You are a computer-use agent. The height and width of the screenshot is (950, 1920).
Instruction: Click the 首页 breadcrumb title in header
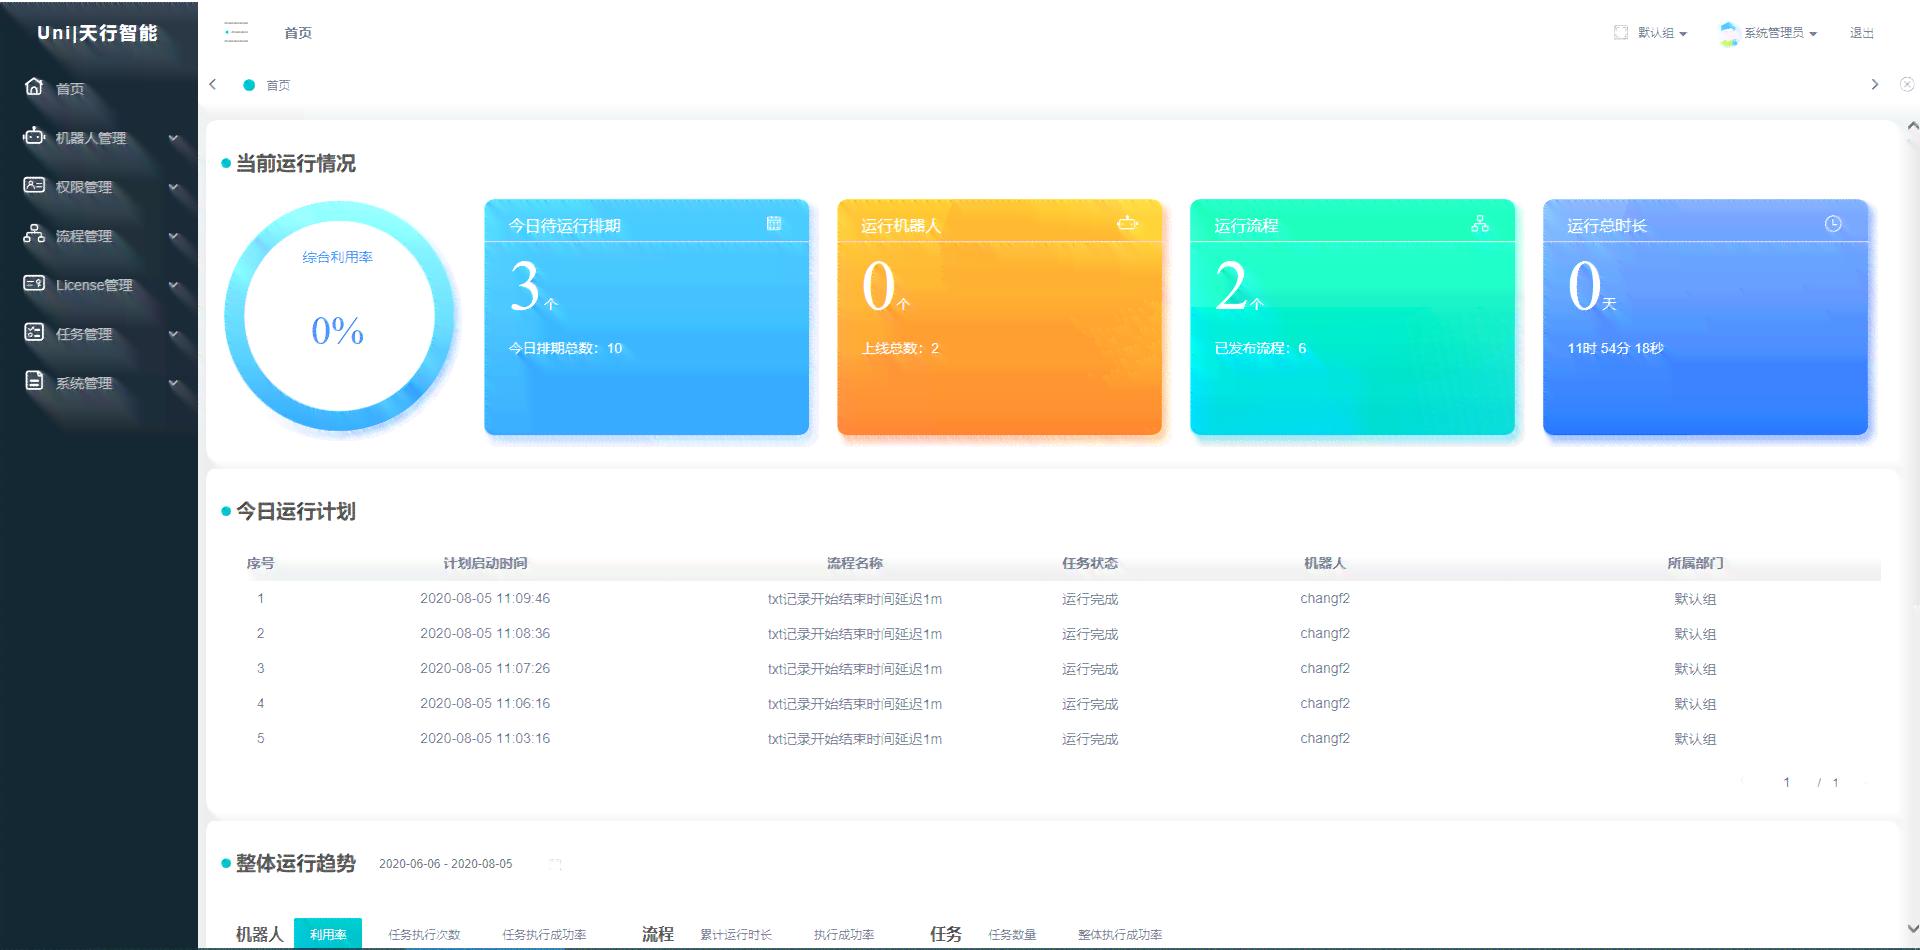click(x=298, y=33)
